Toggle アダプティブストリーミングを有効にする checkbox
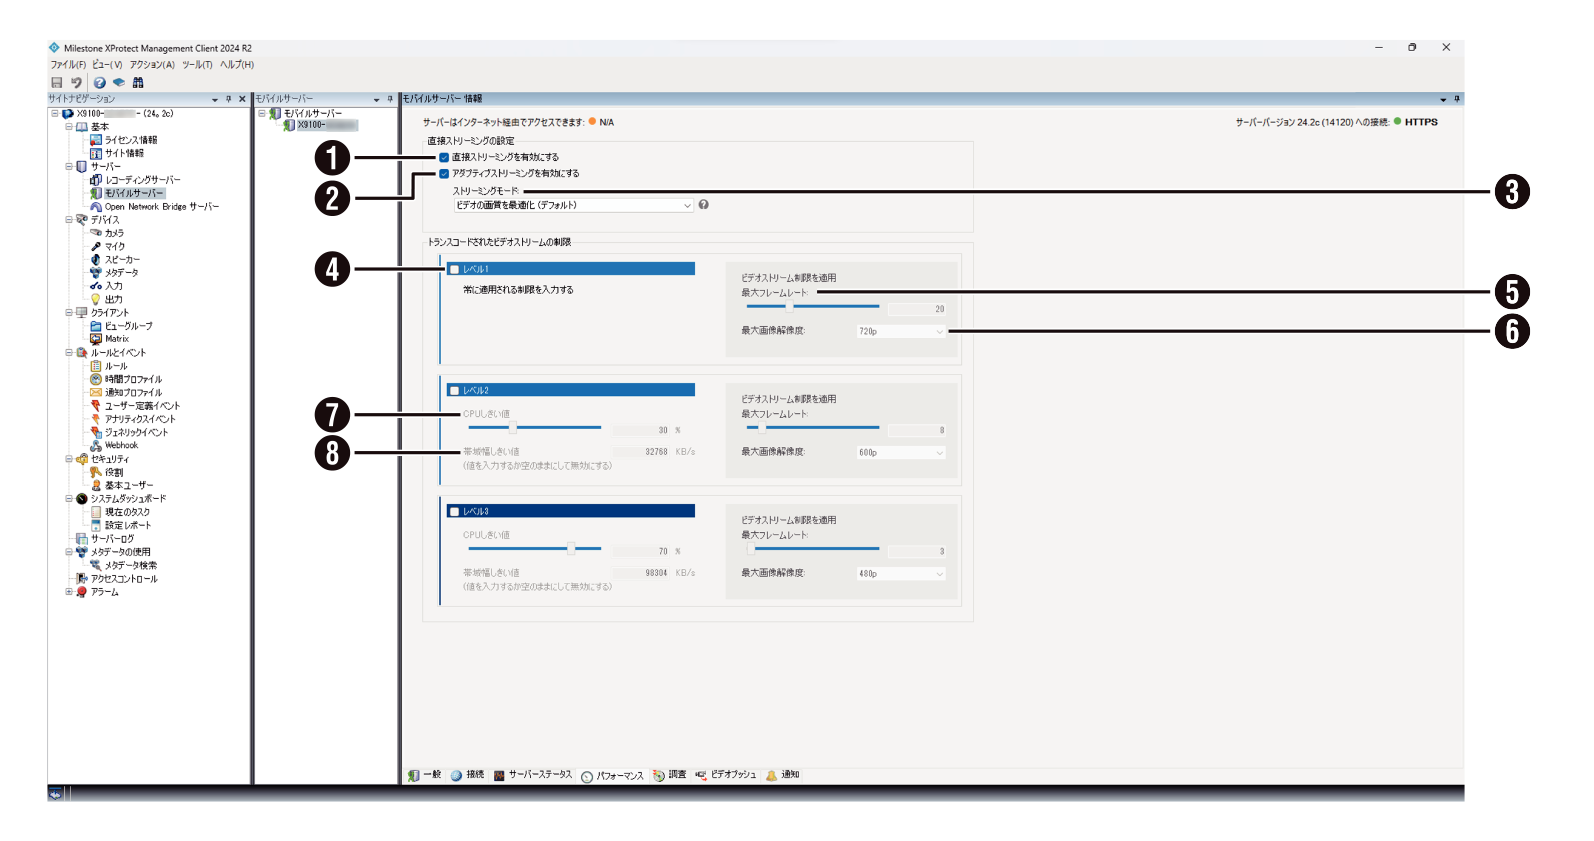 pyautogui.click(x=445, y=173)
